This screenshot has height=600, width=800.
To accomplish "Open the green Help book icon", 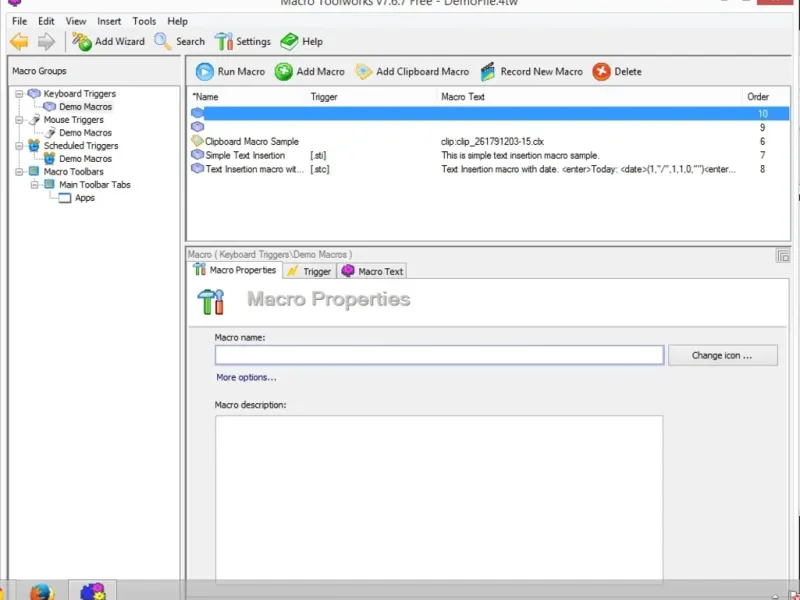I will point(289,41).
